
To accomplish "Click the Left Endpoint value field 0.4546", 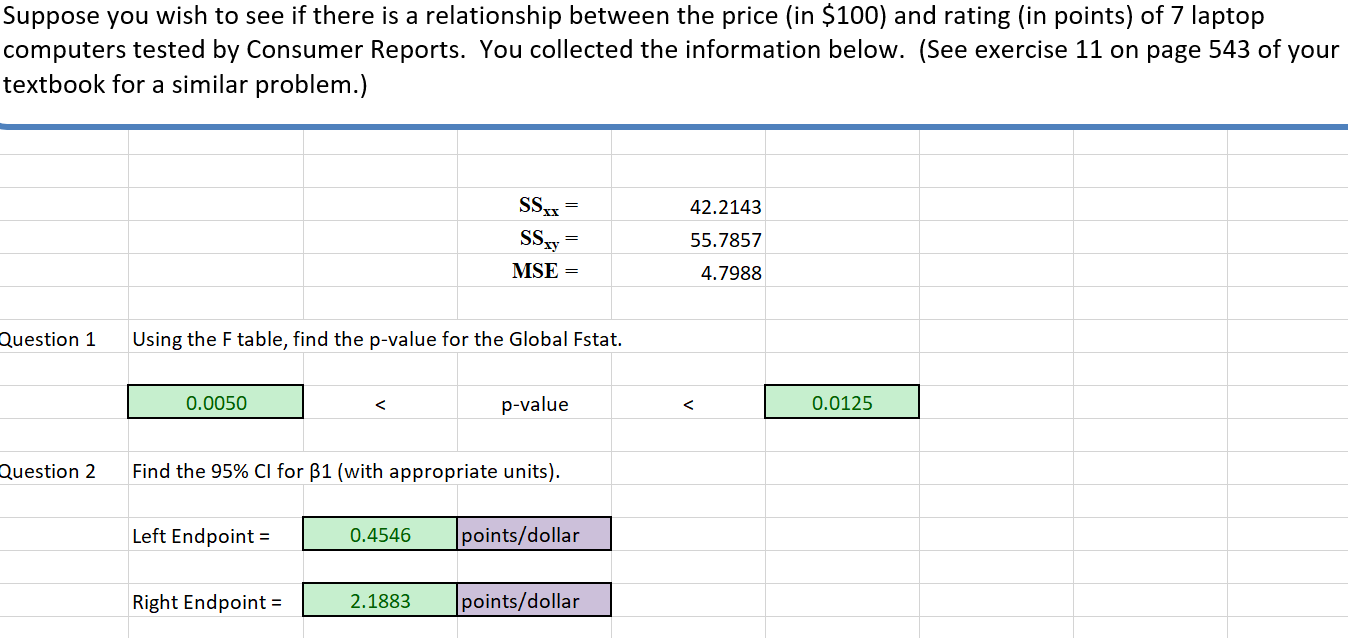I will [380, 535].
